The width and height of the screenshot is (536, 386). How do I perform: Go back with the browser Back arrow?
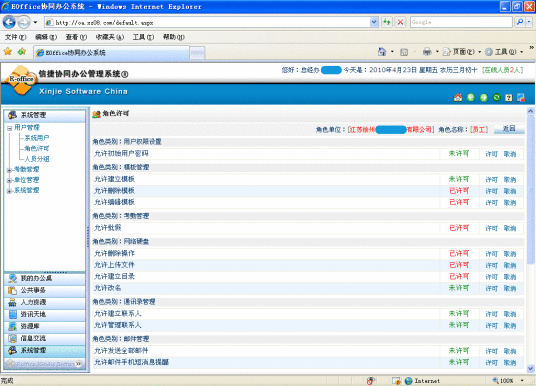(9, 23)
